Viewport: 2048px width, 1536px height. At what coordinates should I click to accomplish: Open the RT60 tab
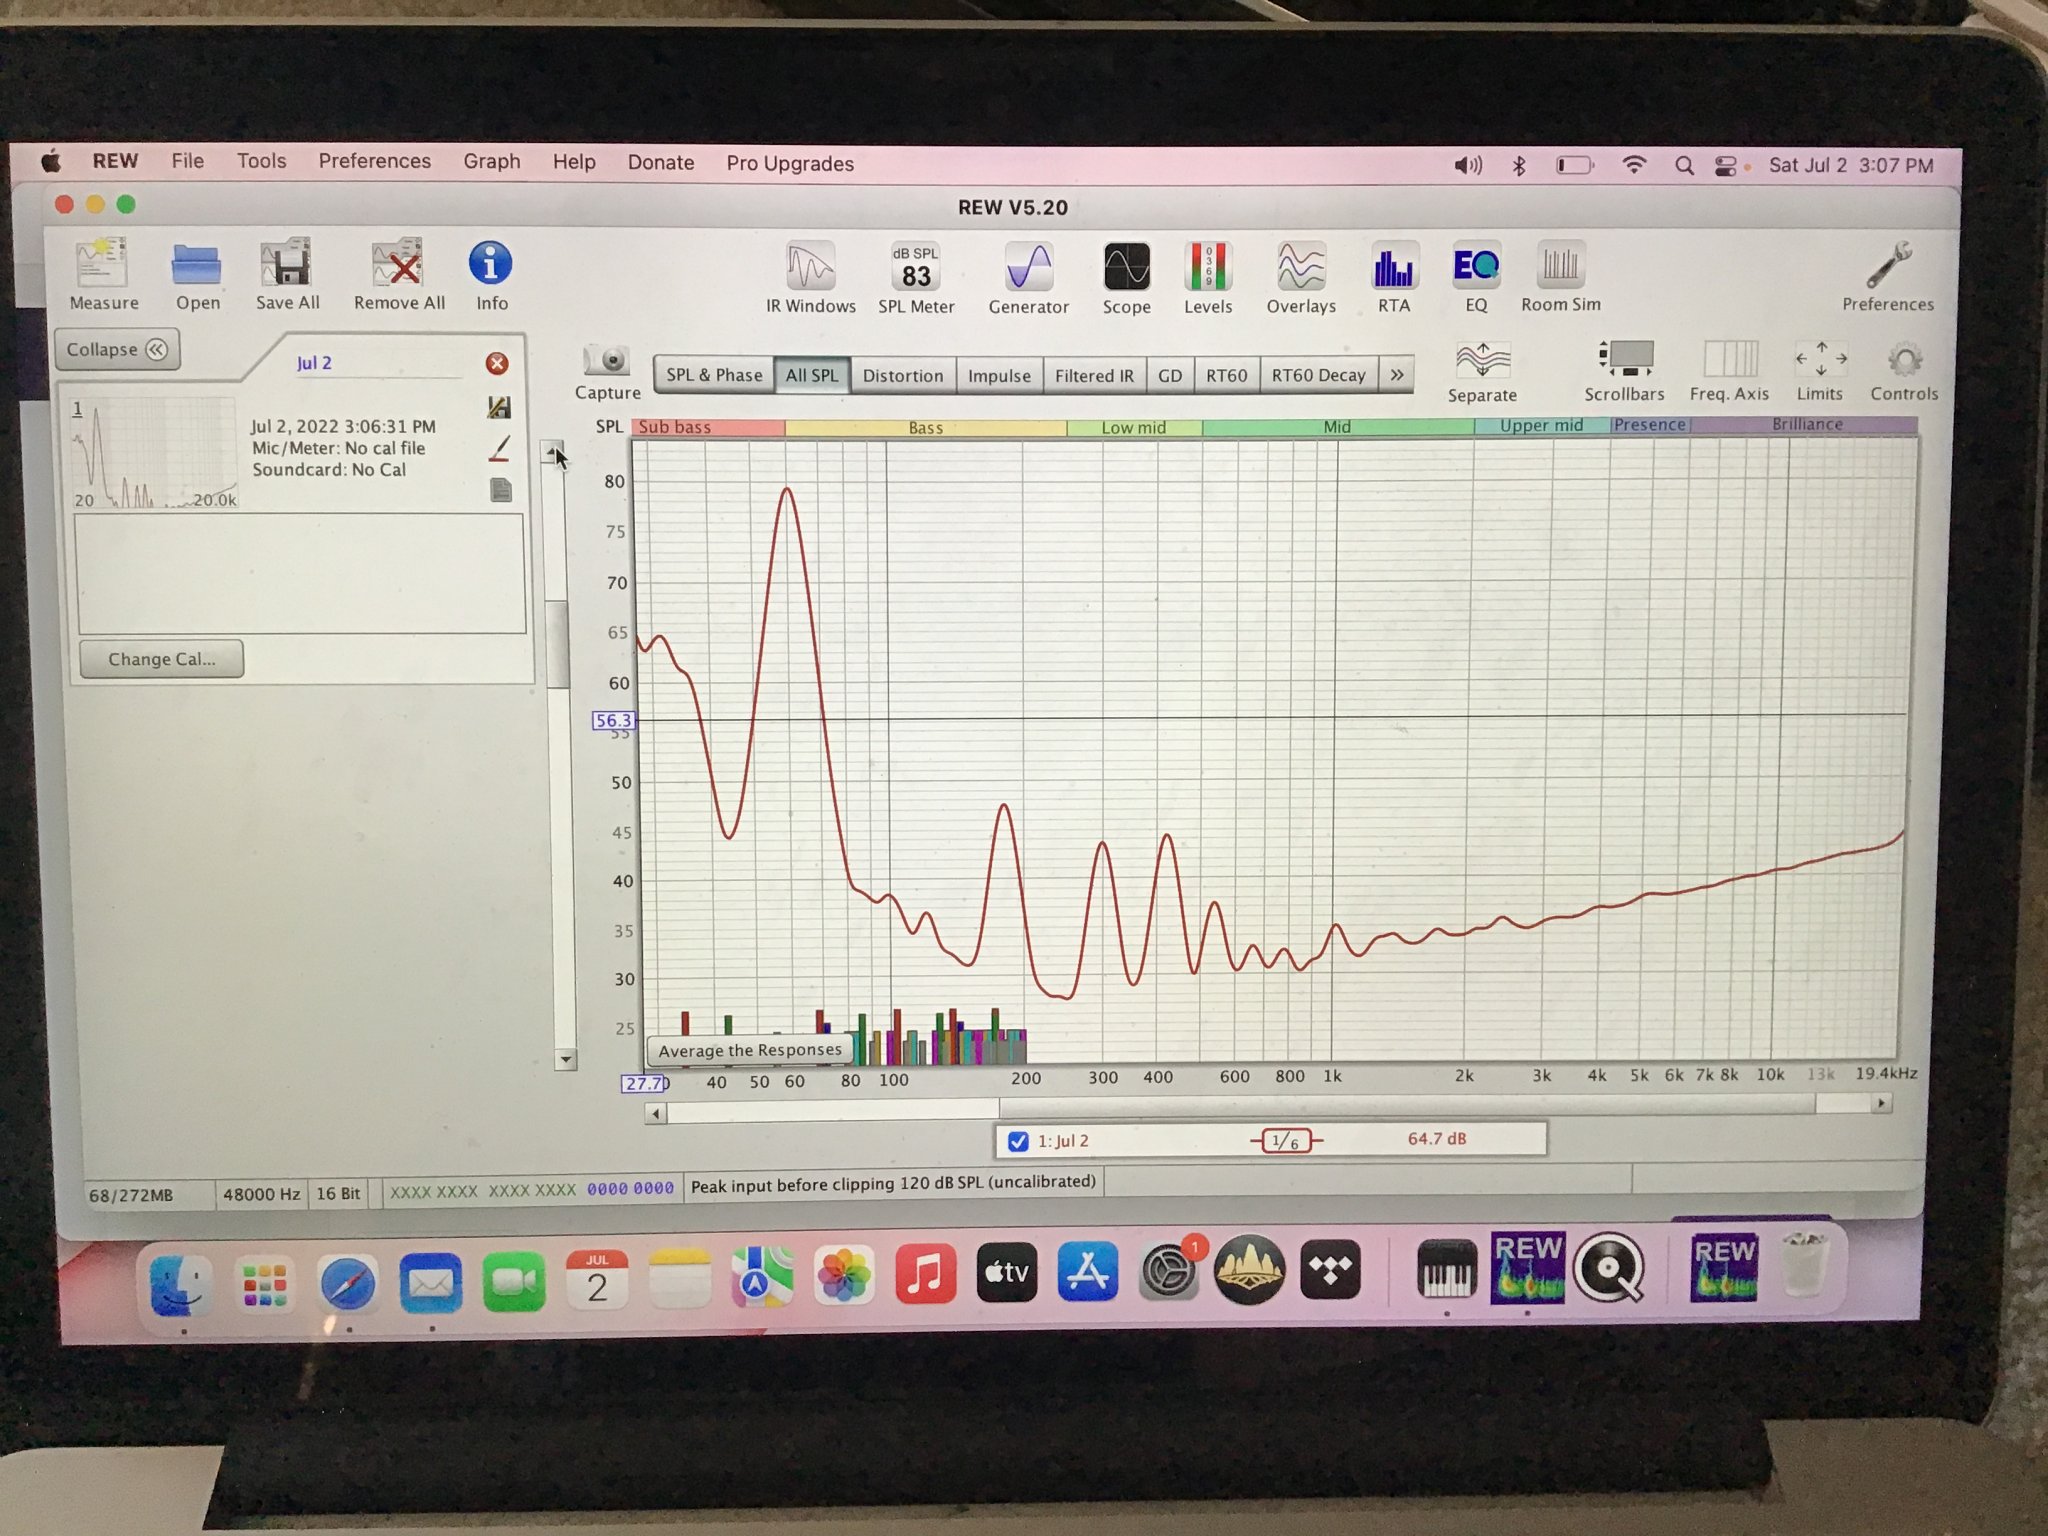1226,375
